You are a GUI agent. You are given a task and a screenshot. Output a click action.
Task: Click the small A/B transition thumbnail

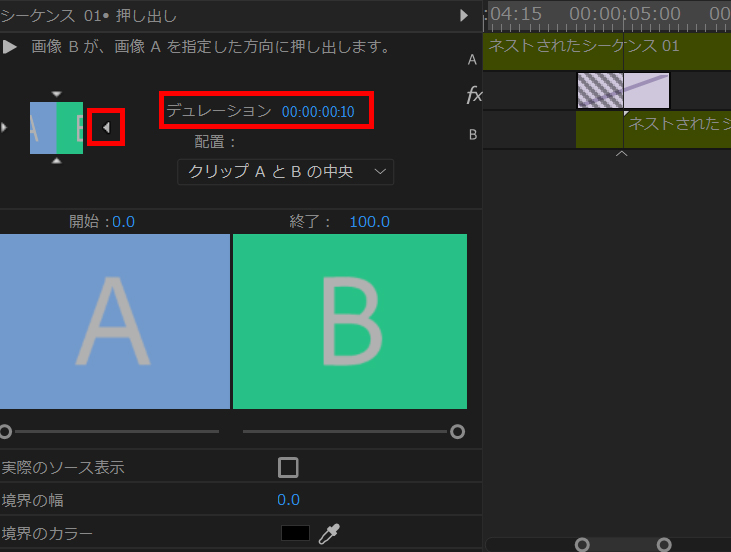point(57,127)
